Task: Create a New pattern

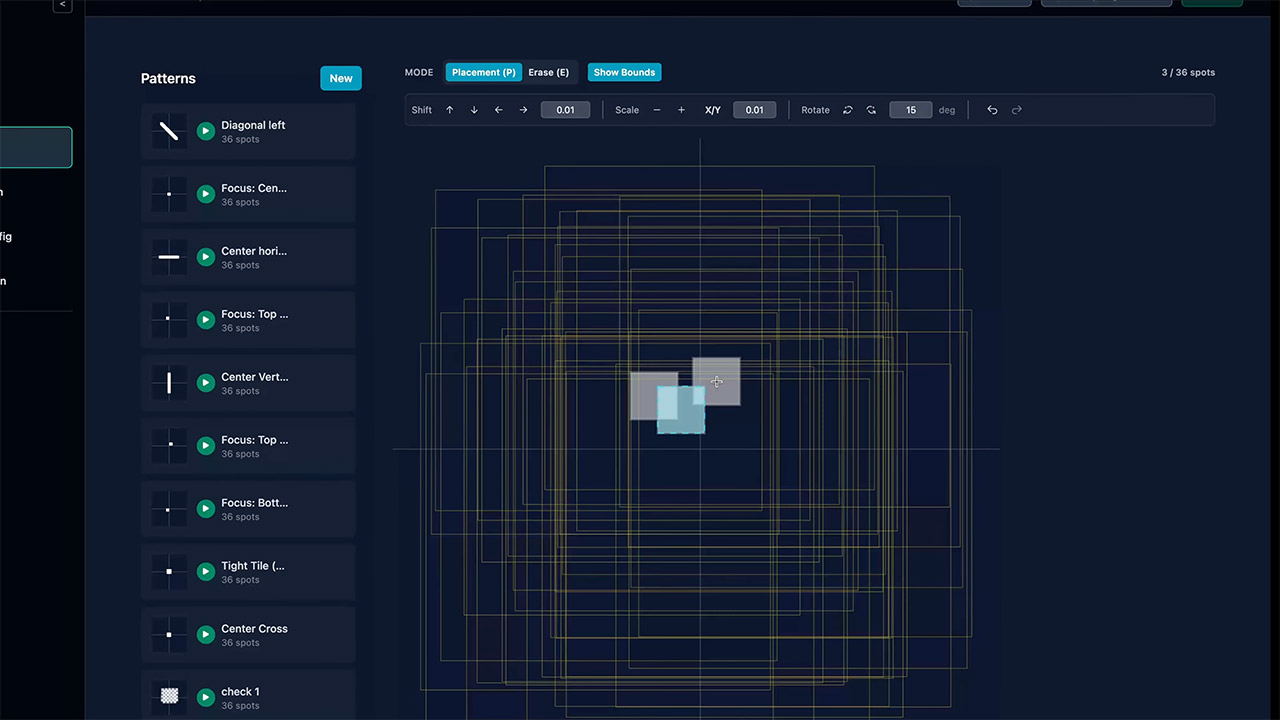Action: pos(340,78)
